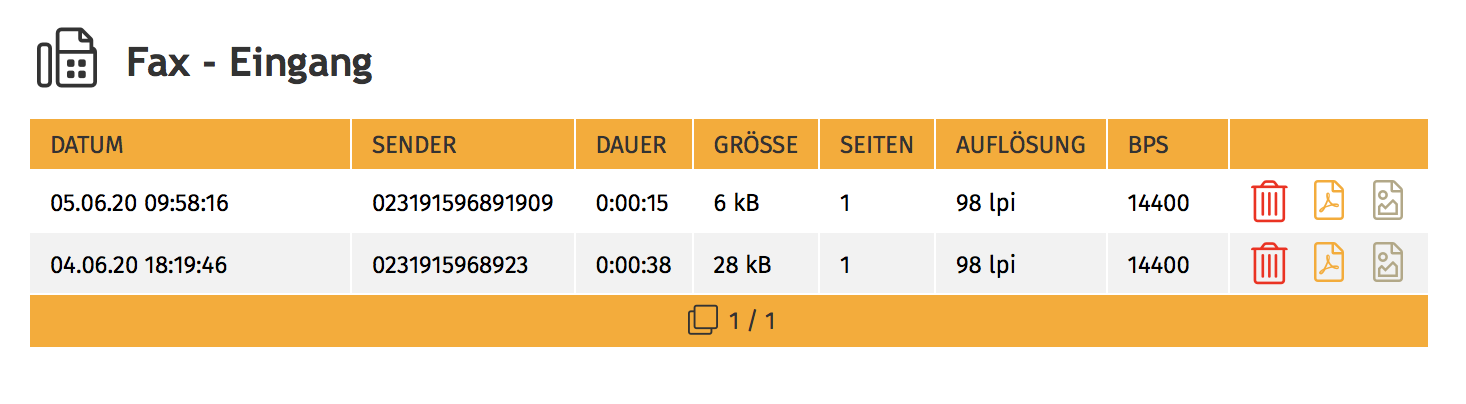Select sender number 0231915968923
Screen dimensions: 1466x404
[450, 266]
